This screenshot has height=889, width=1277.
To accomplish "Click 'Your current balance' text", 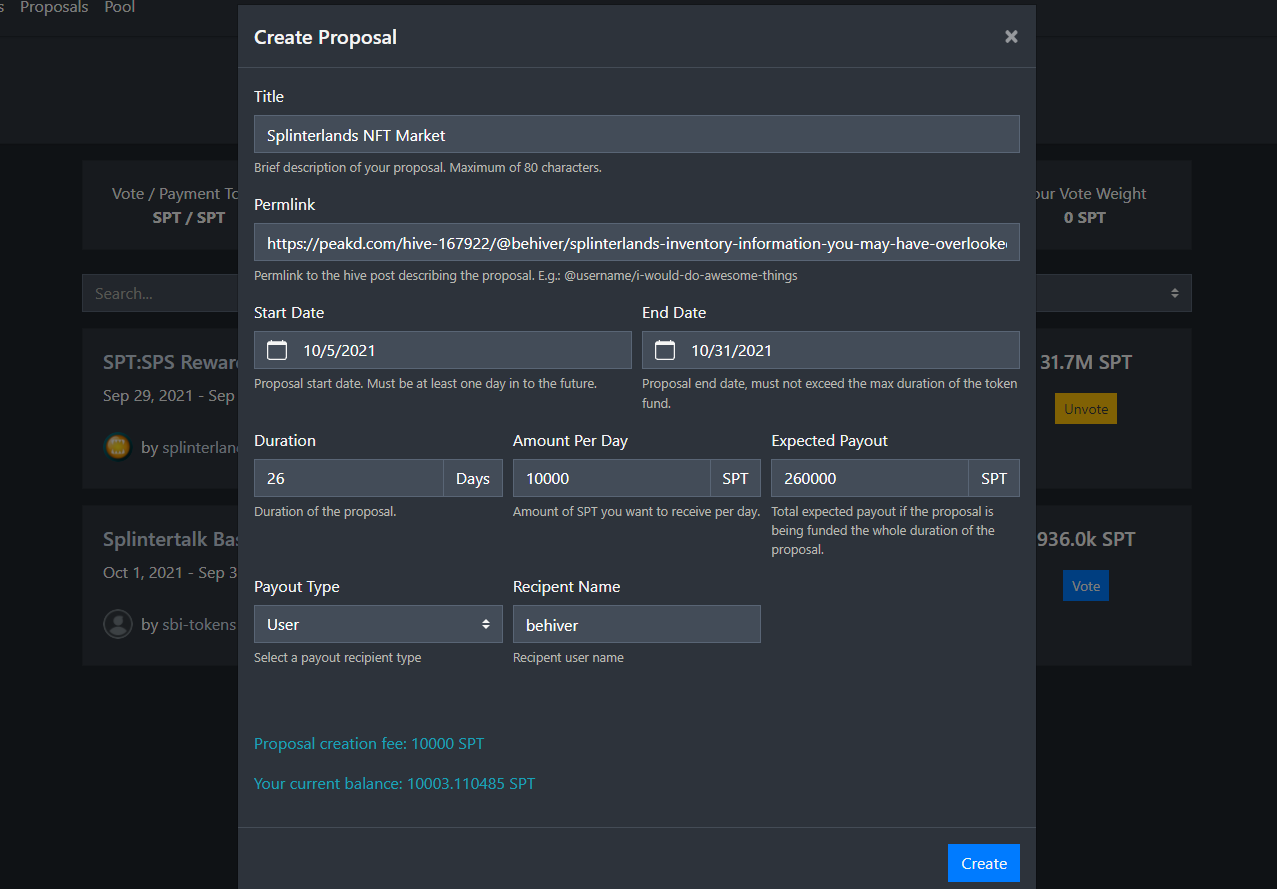I will tap(394, 784).
